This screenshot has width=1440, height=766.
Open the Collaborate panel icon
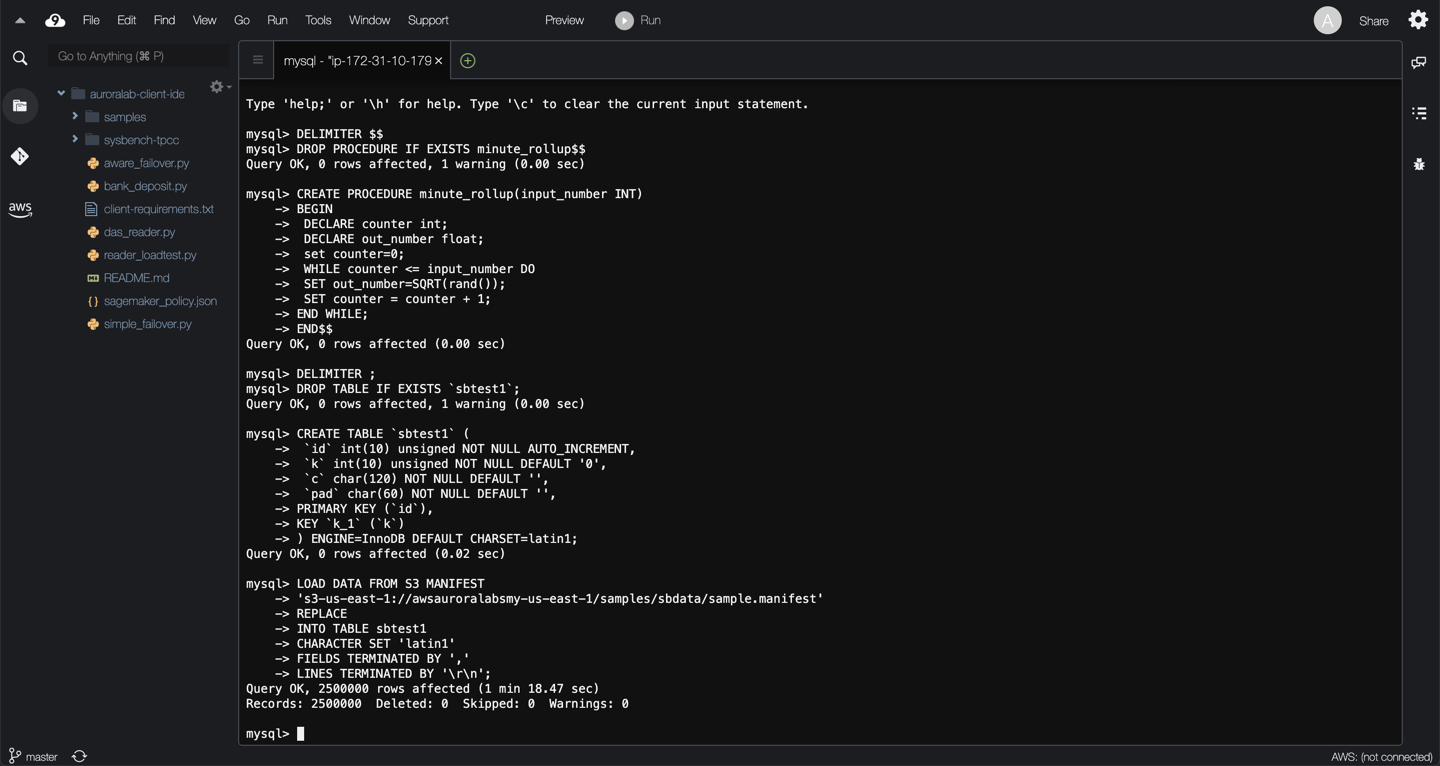[x=1419, y=63]
